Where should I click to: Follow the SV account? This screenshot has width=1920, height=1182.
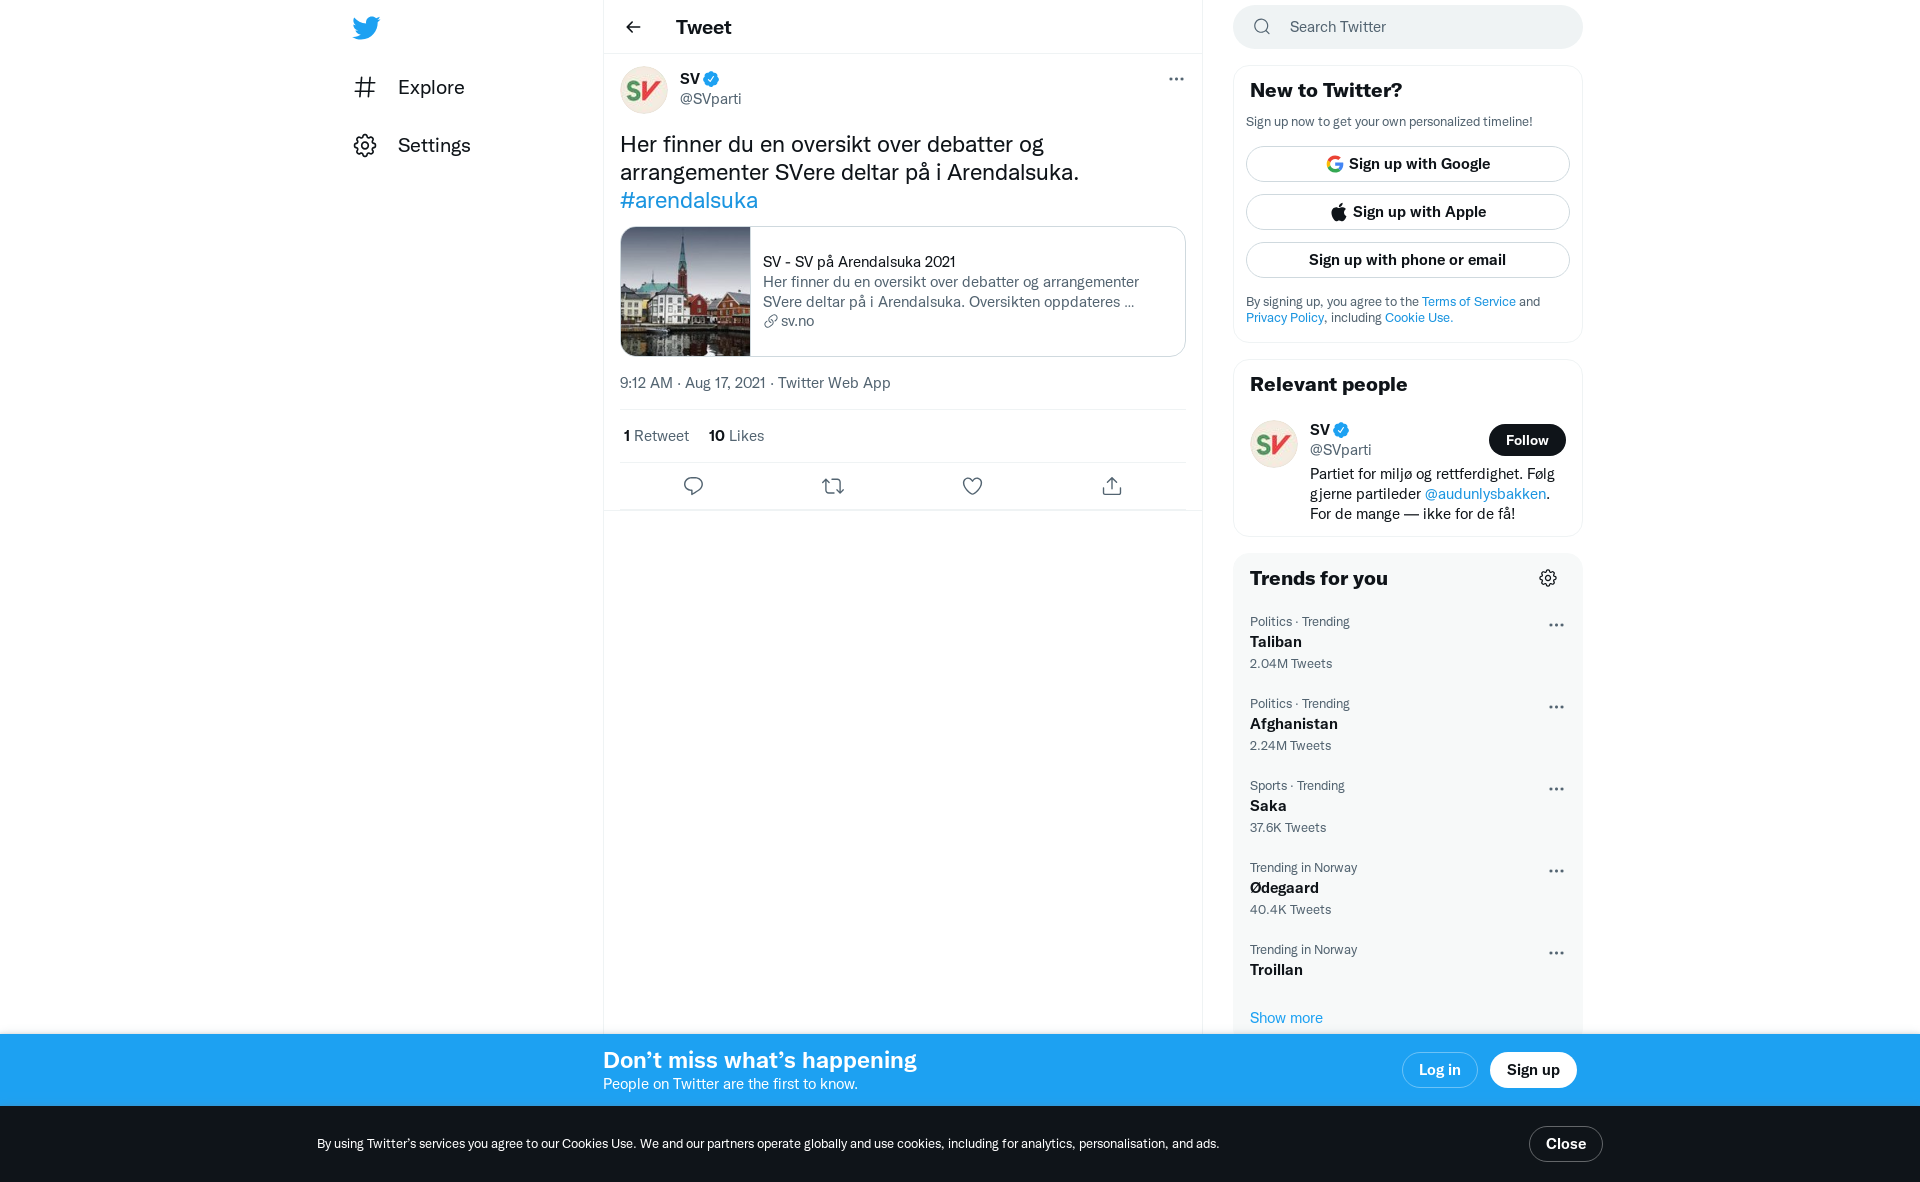point(1527,440)
